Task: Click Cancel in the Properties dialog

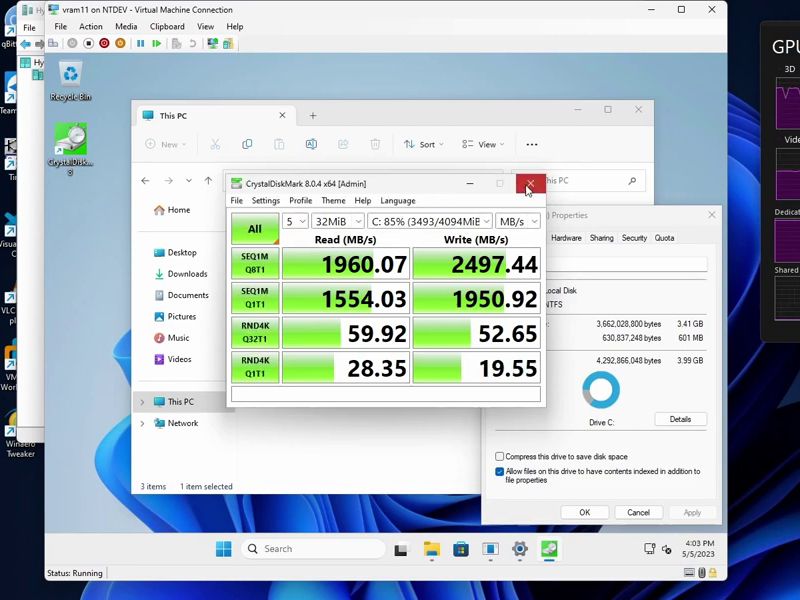Action: pyautogui.click(x=638, y=512)
